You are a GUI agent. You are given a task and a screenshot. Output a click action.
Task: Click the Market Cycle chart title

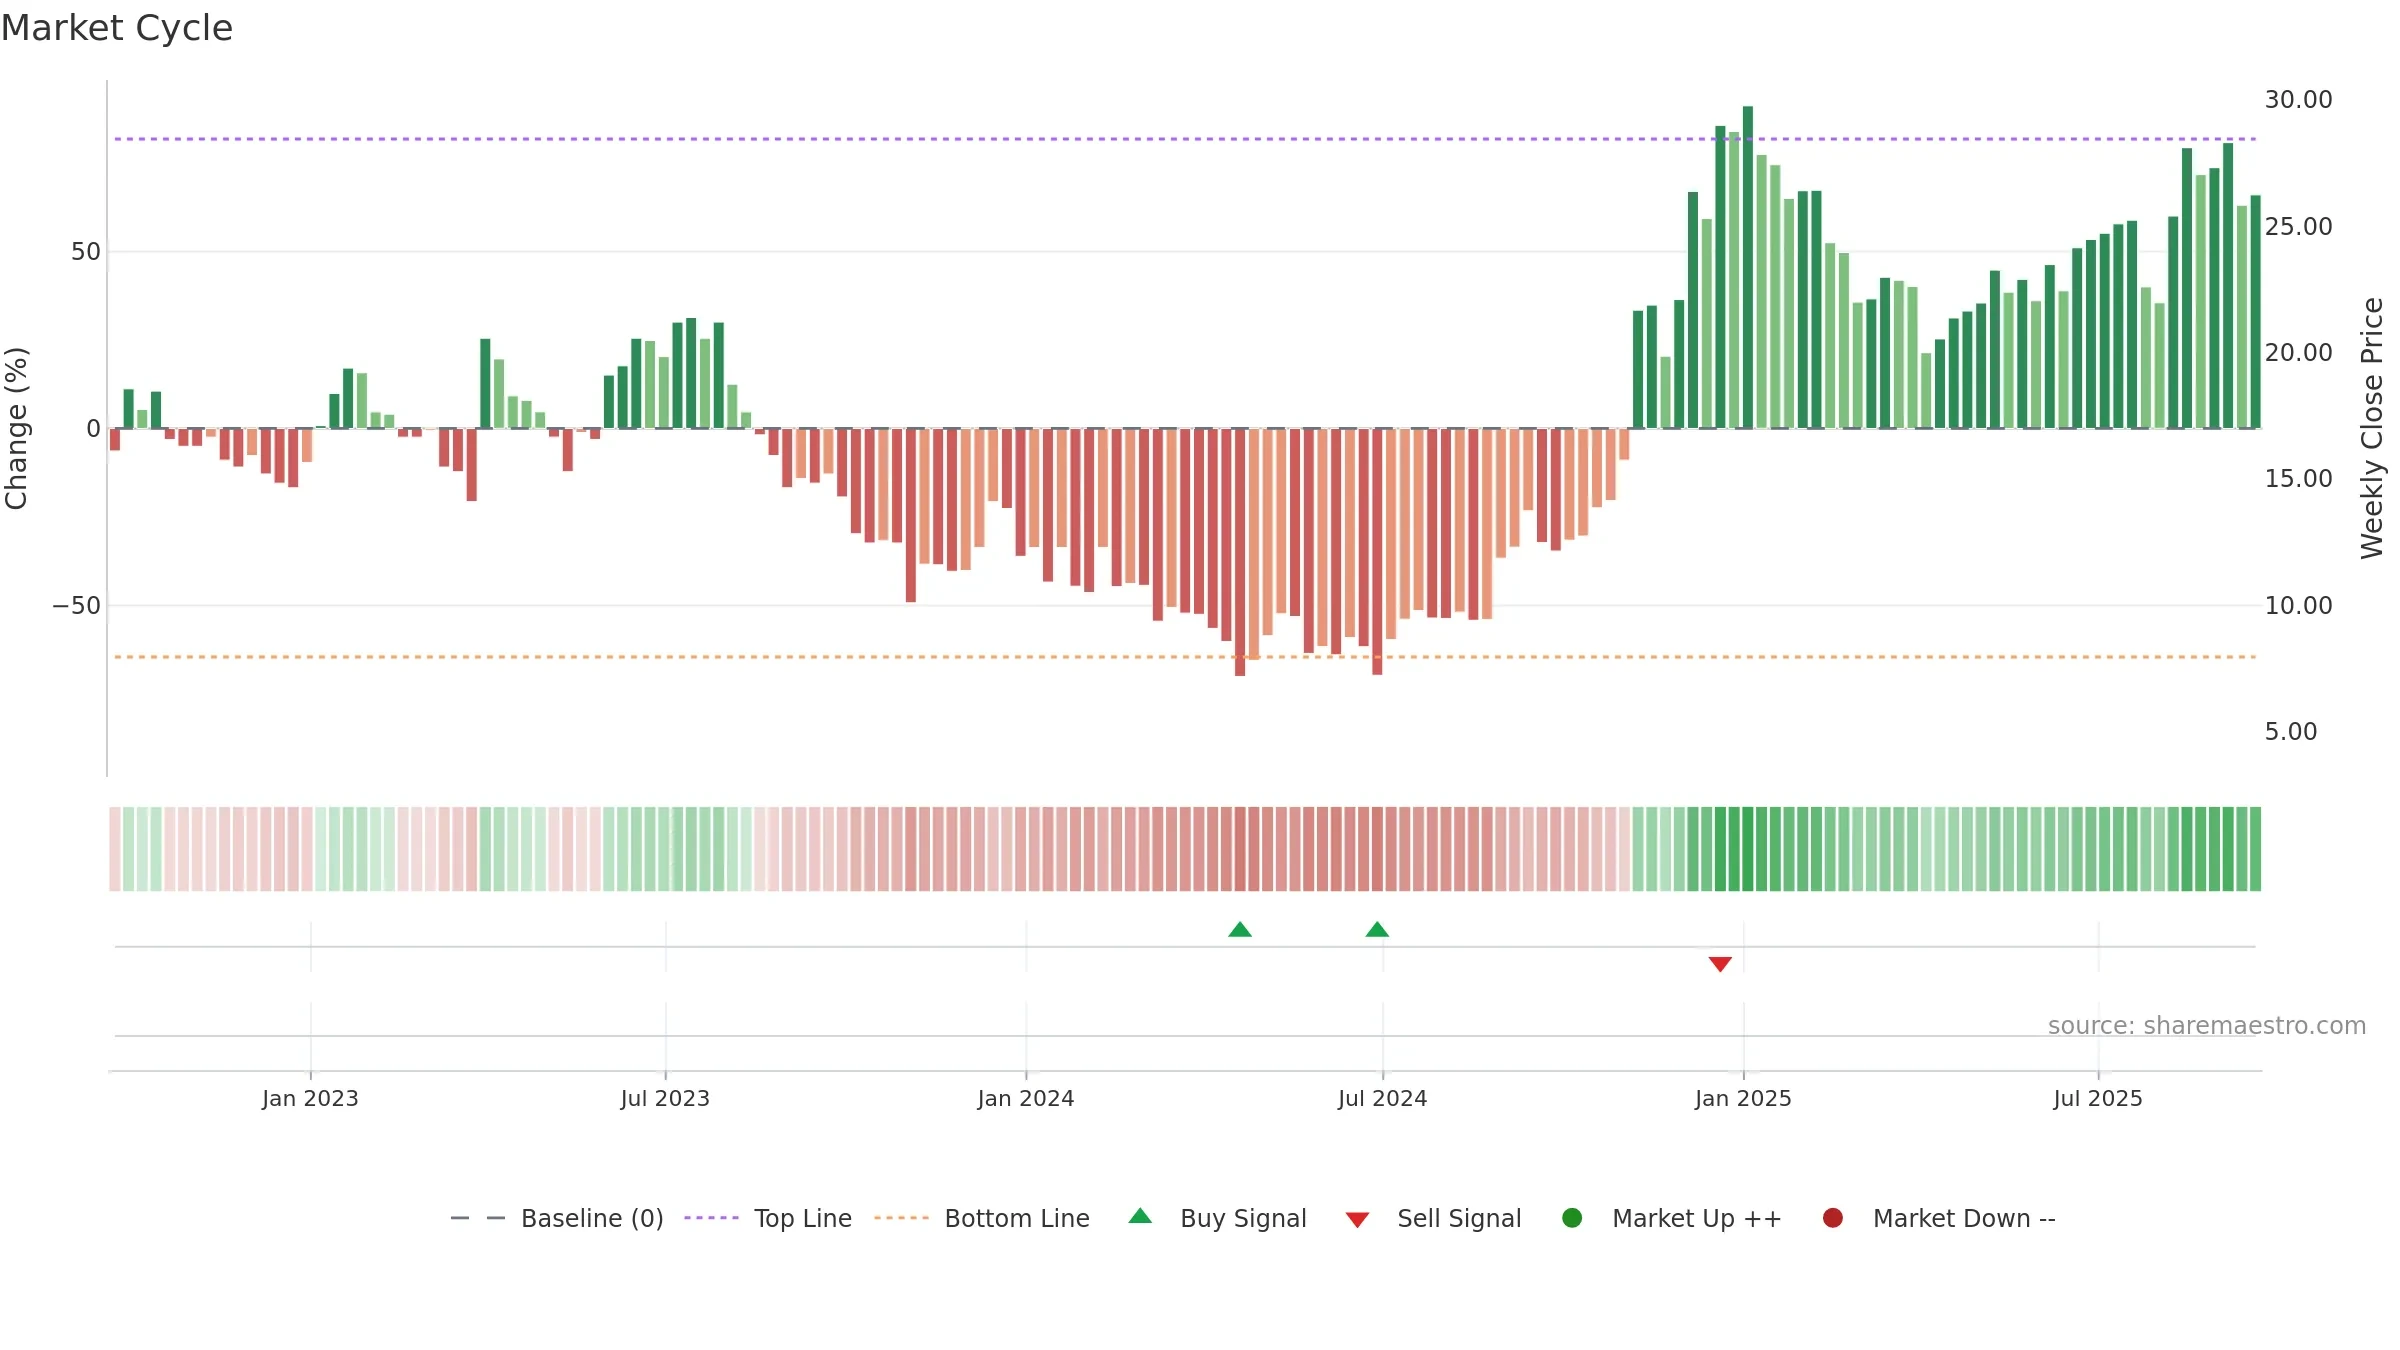[117, 28]
